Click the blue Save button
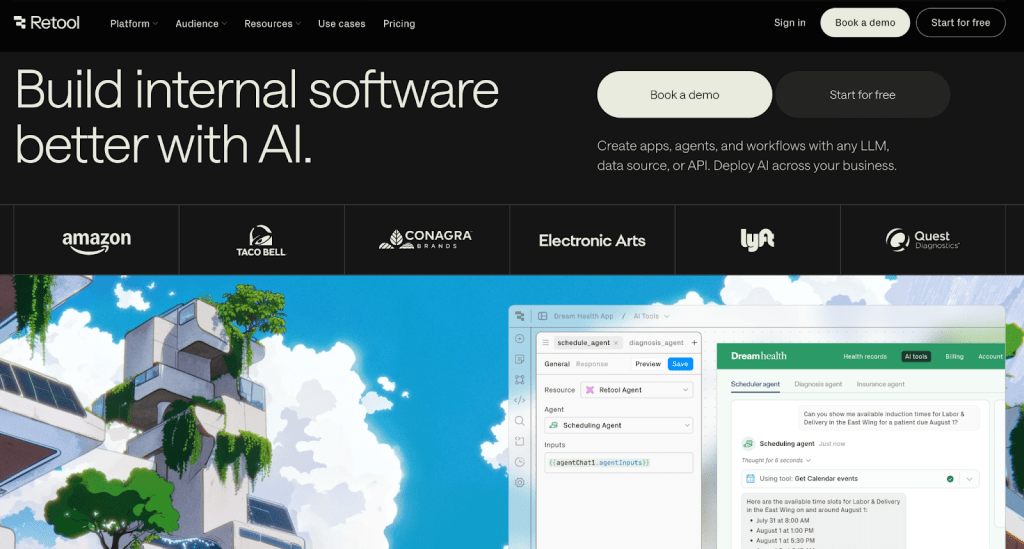 [x=680, y=364]
